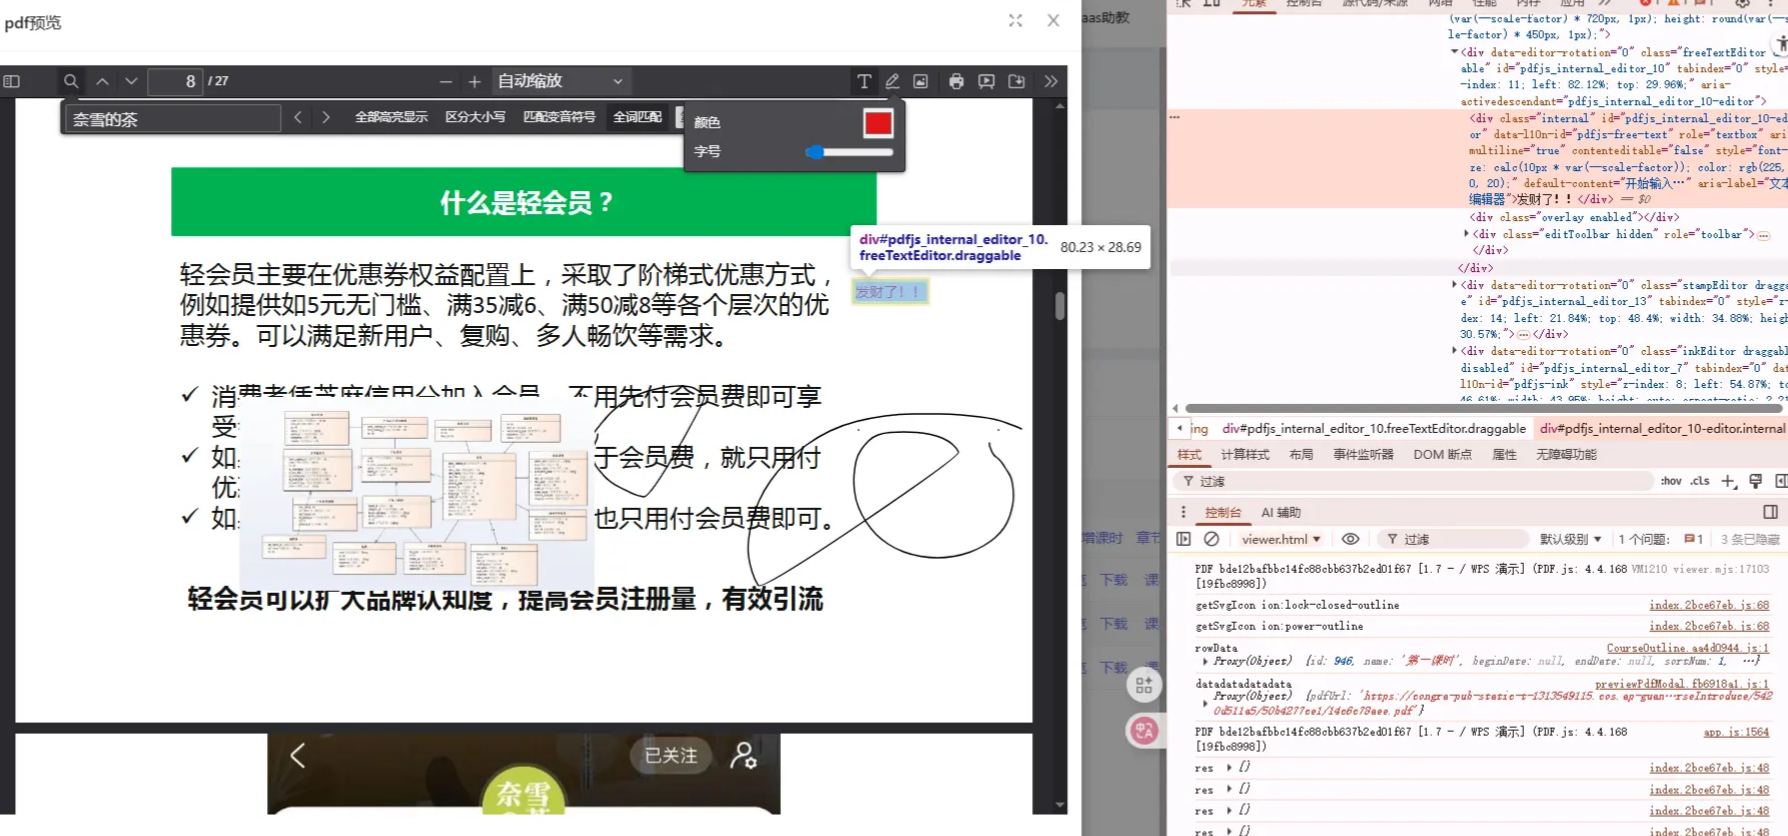Open the drawer three-dot menu
This screenshot has height=836, width=1788.
pos(1183,512)
